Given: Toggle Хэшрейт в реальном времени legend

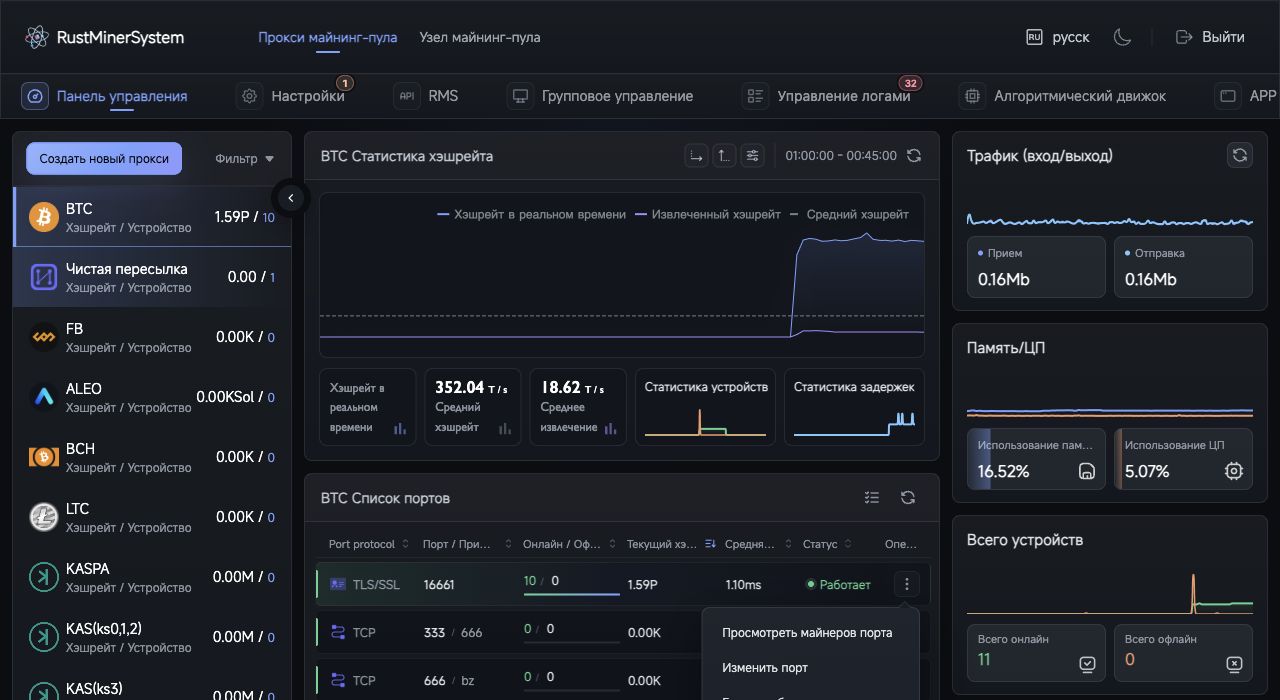Looking at the screenshot, I should click(x=532, y=214).
